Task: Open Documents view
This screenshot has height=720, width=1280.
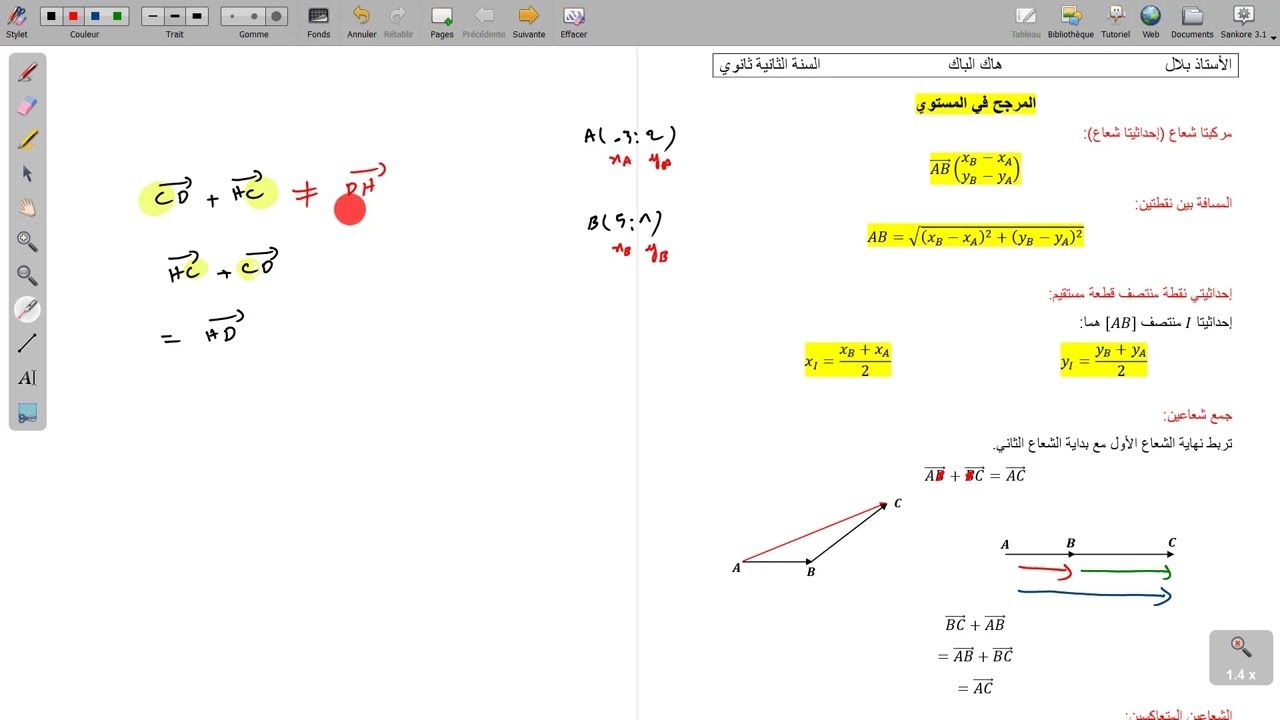Action: click(1192, 21)
